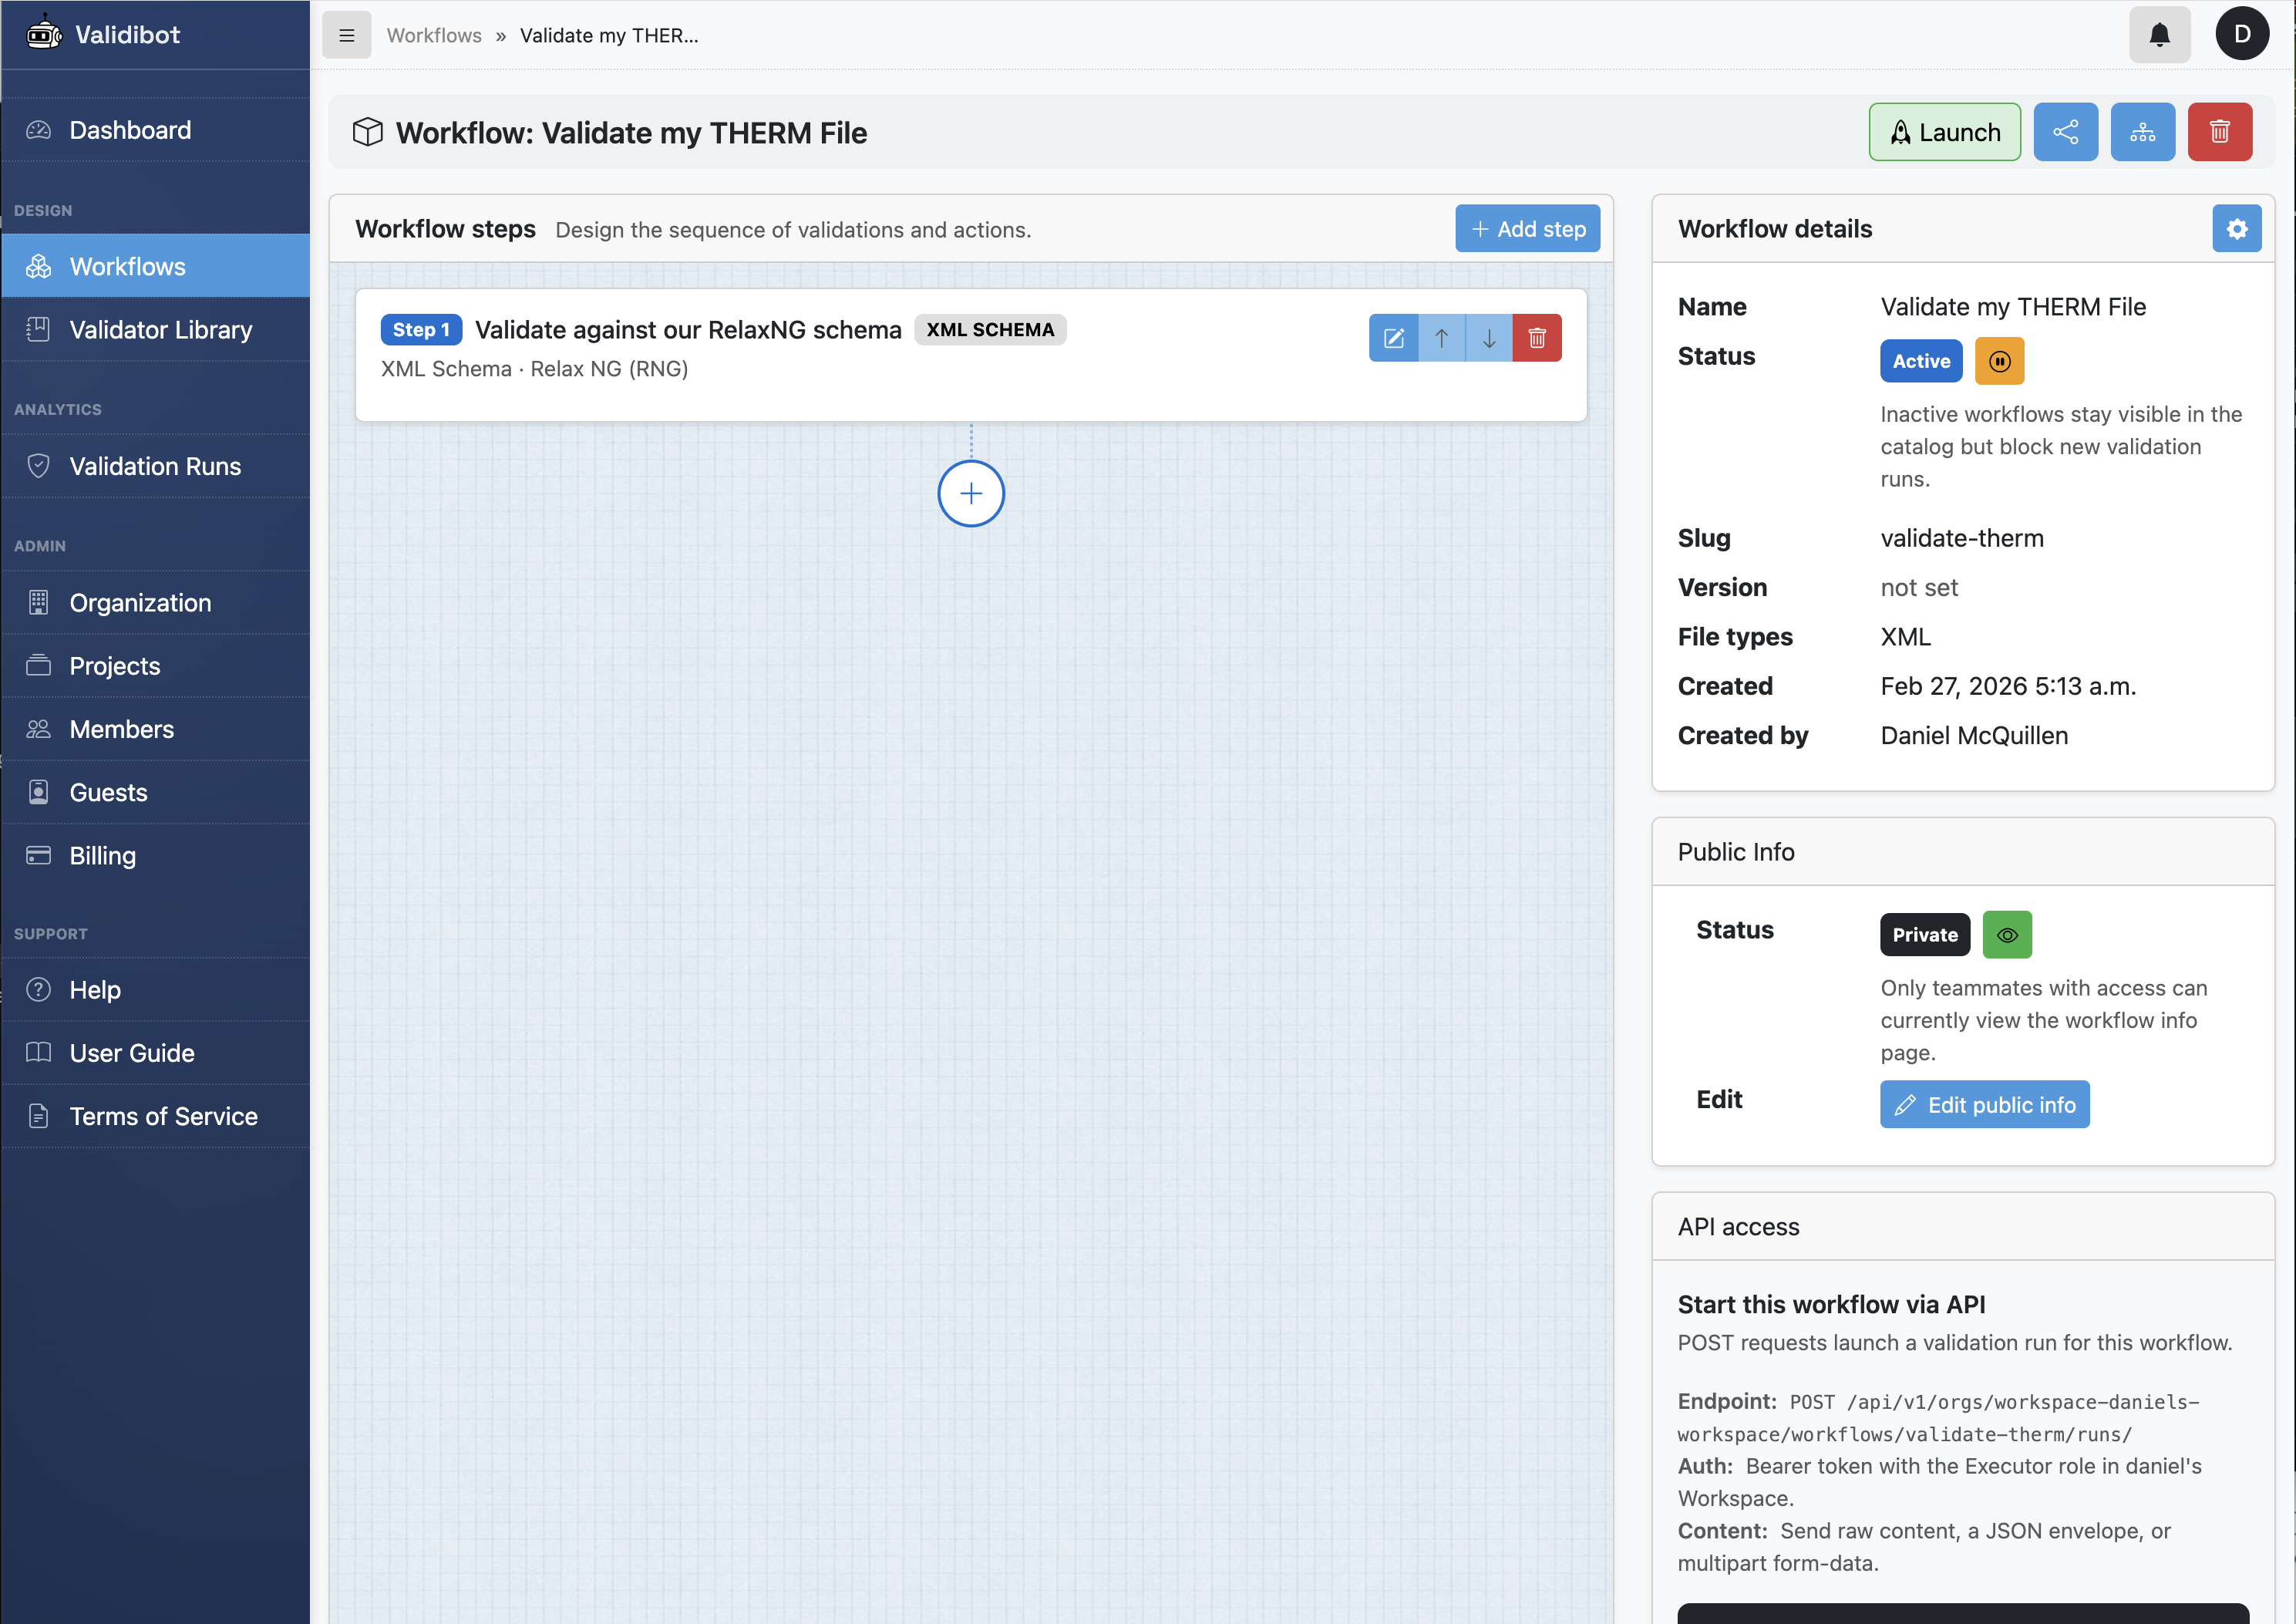The height and width of the screenshot is (1624, 2296).
Task: Toggle the sidebar with the hamburger icon
Action: (346, 34)
